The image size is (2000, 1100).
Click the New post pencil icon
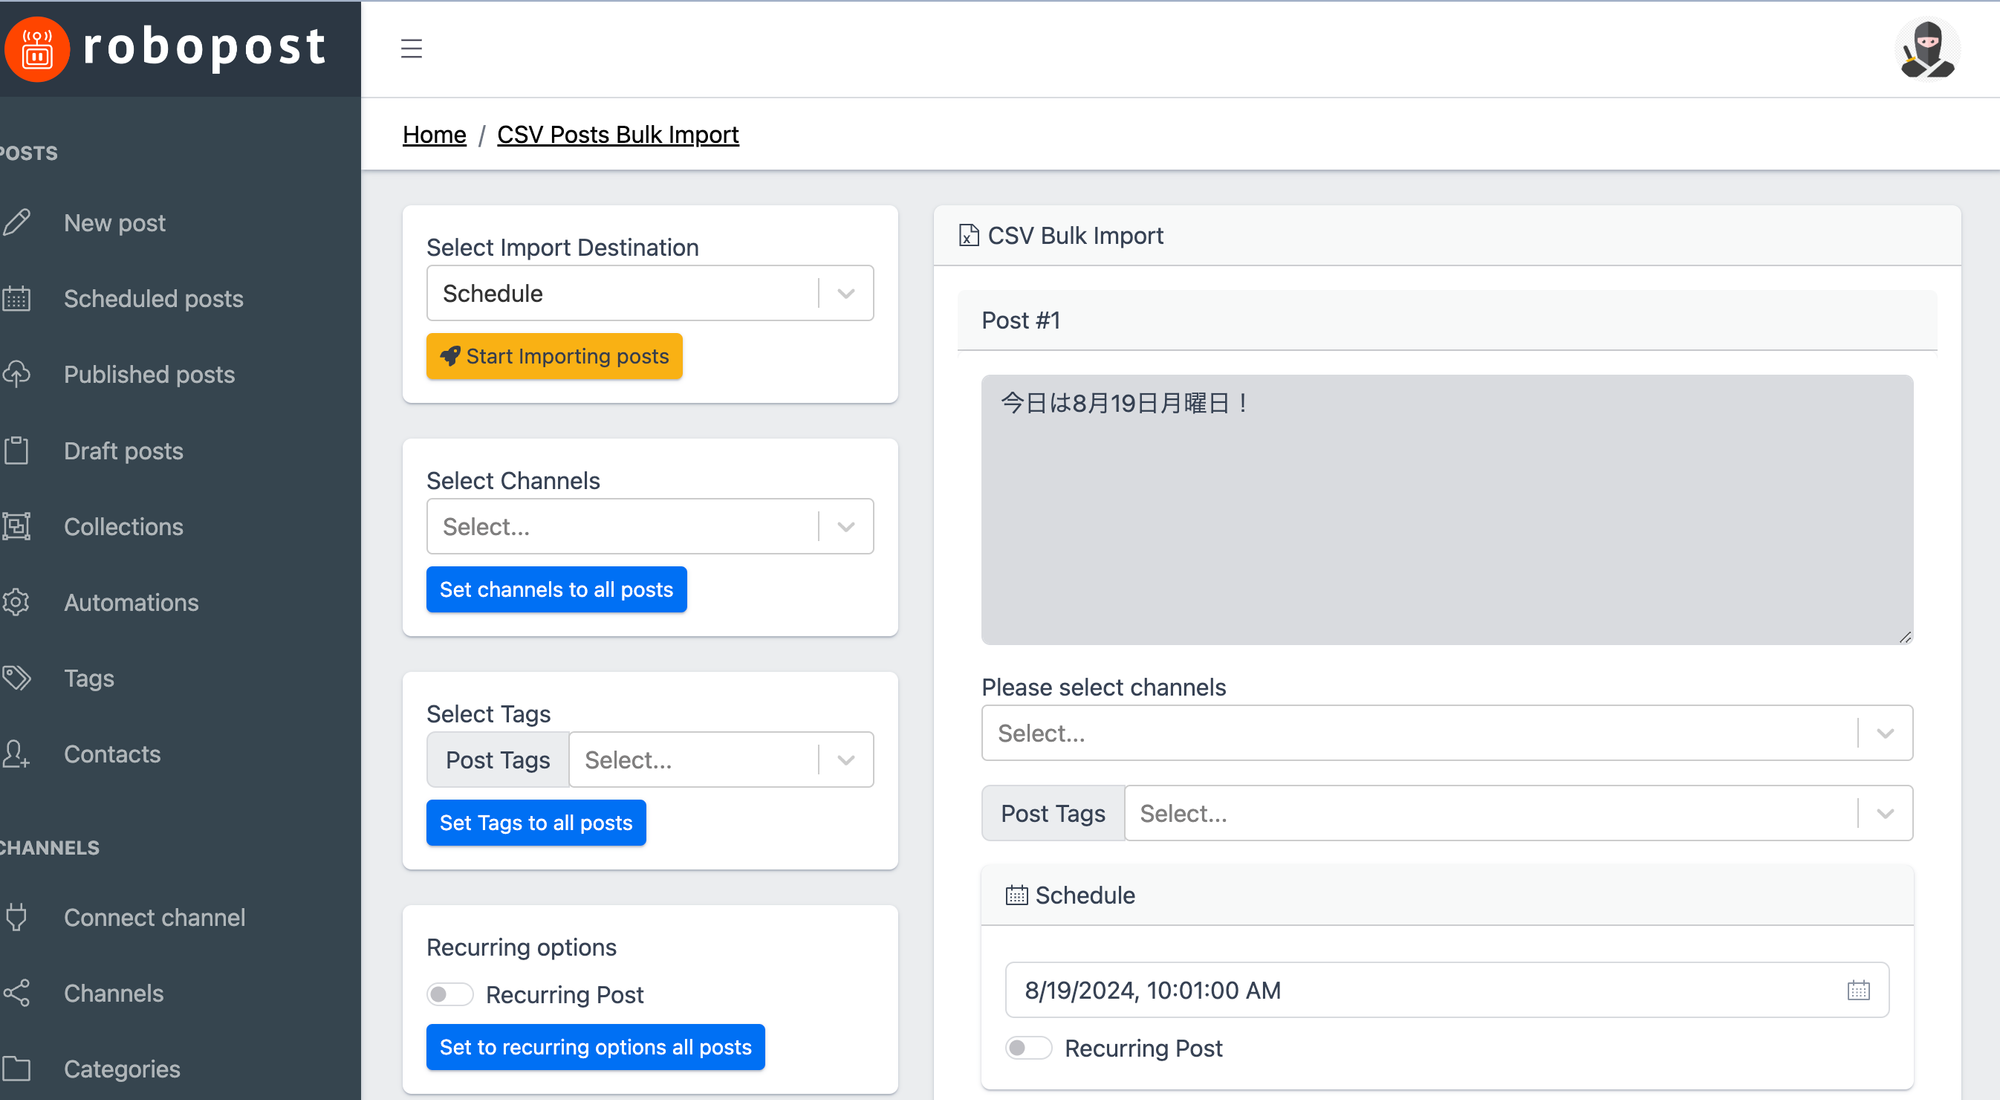pos(17,222)
